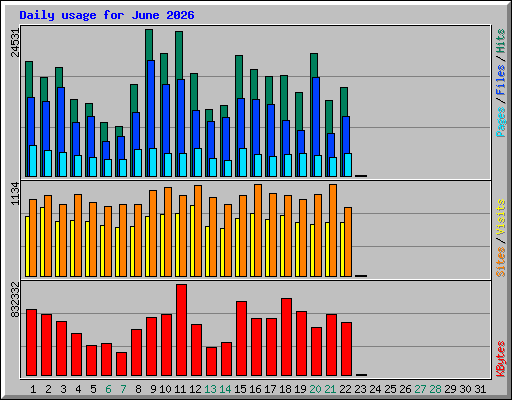Click green weekend day 6 label
Image resolution: width=512 pixels, height=400 pixels.
click(x=108, y=389)
